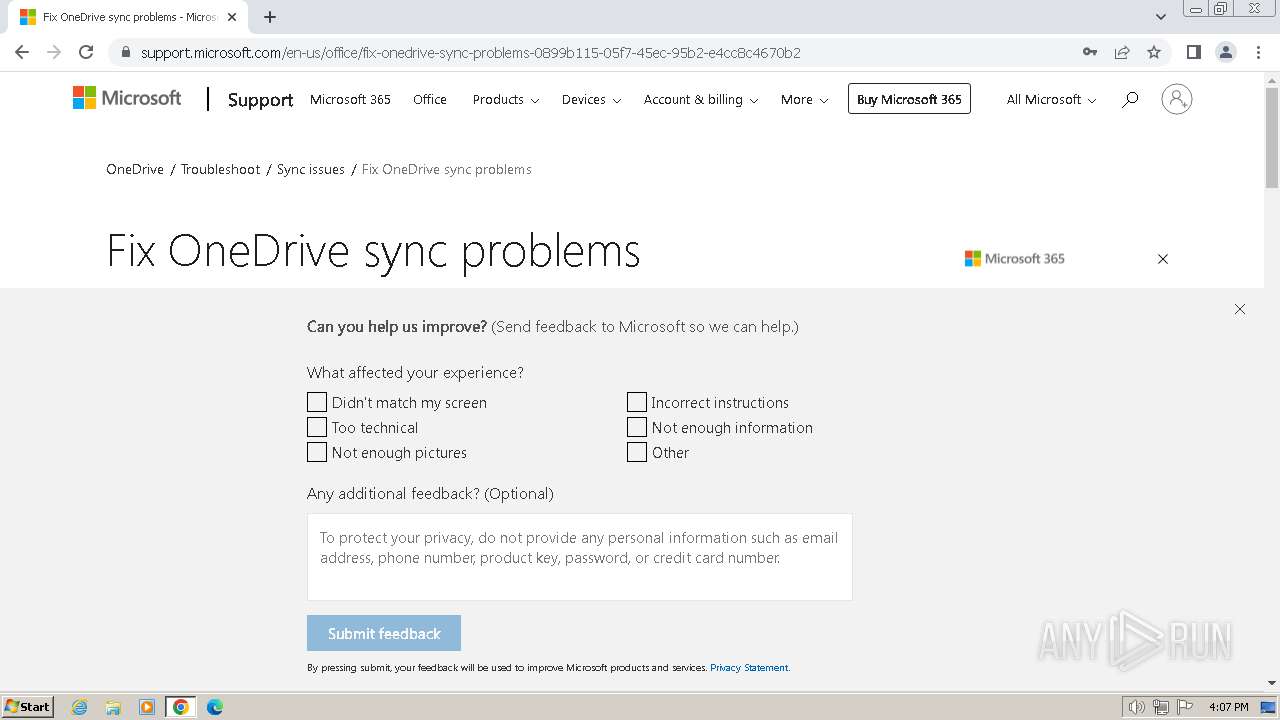Open volume control in system tray
The height and width of the screenshot is (720, 1280).
tap(1136, 707)
